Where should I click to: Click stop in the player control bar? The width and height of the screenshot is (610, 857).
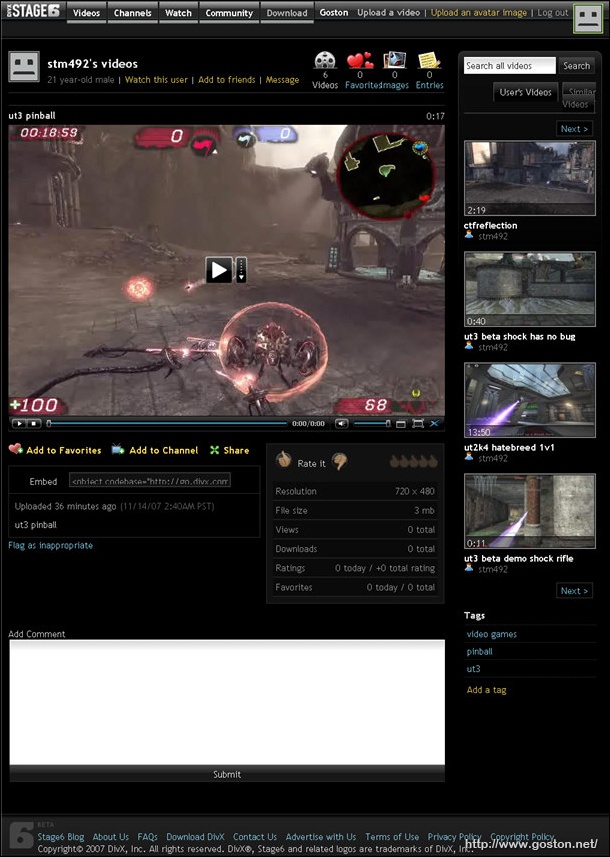(x=33, y=424)
